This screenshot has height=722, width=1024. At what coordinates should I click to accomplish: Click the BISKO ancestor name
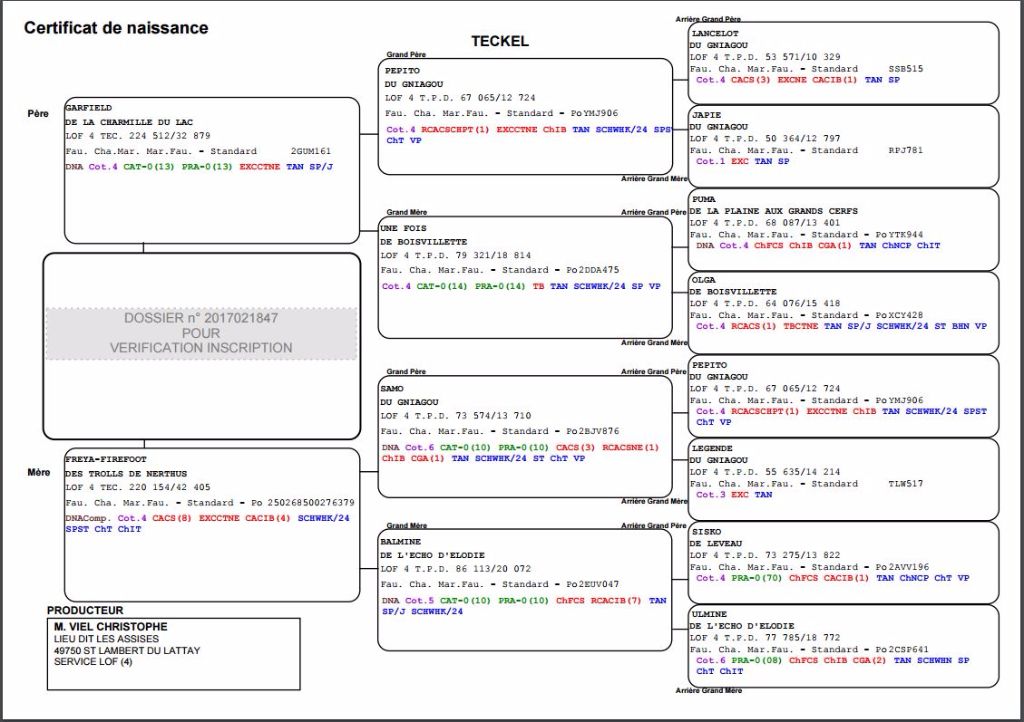coord(706,531)
